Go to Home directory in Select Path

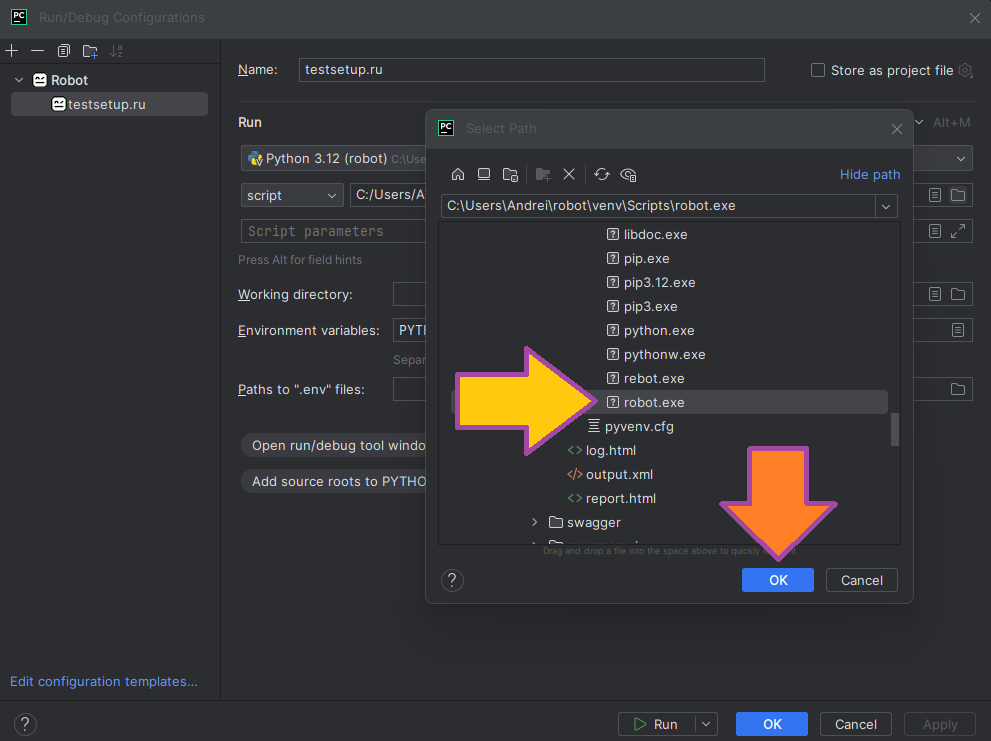click(458, 175)
